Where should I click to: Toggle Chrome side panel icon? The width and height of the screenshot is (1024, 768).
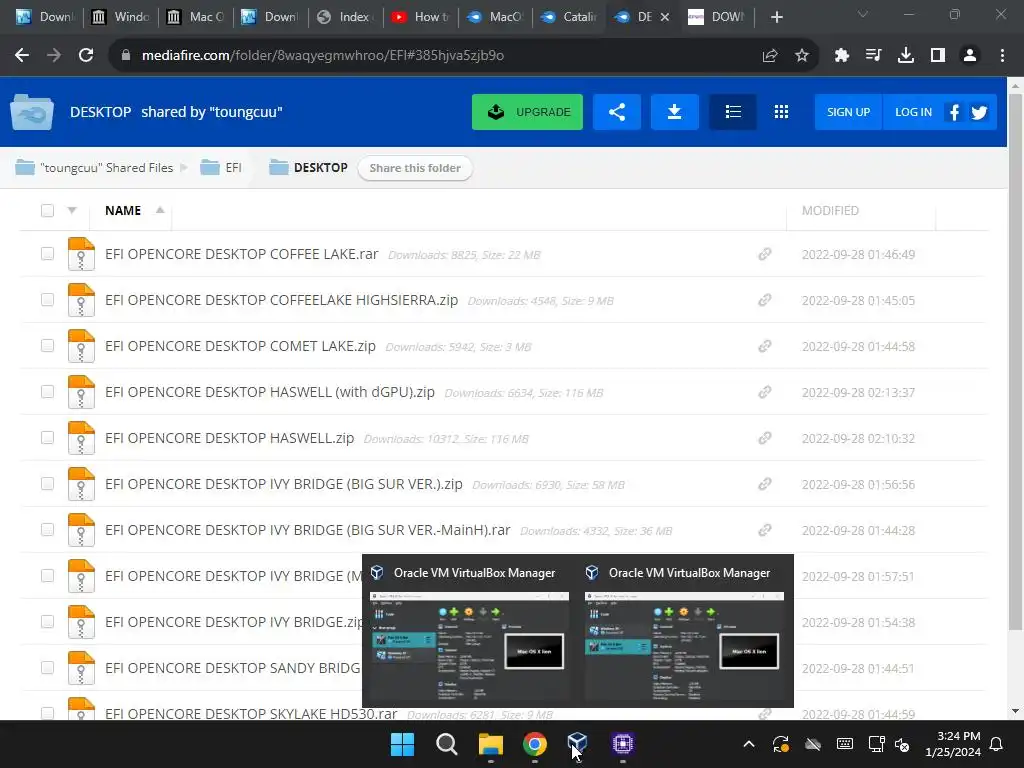coord(938,56)
